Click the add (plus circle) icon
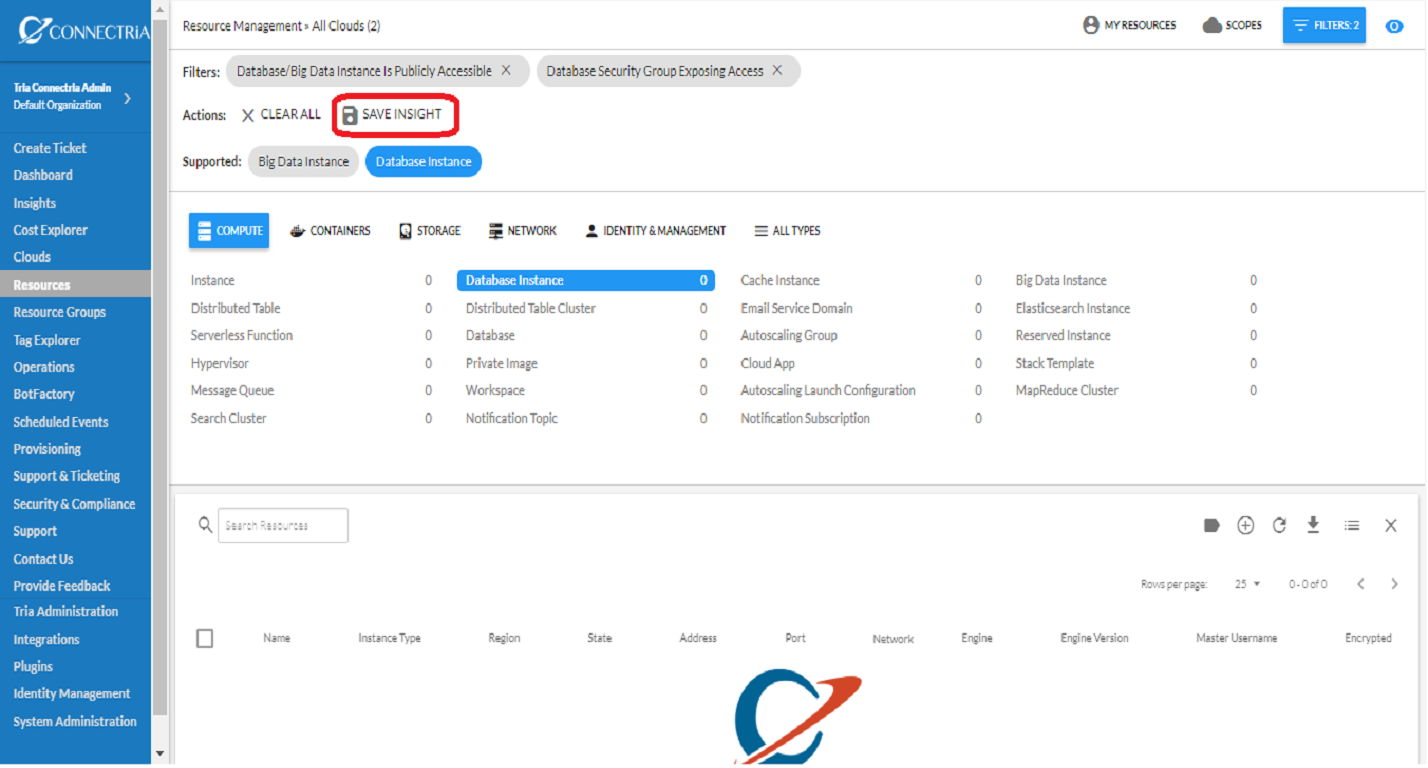The image size is (1428, 768). tap(1245, 525)
